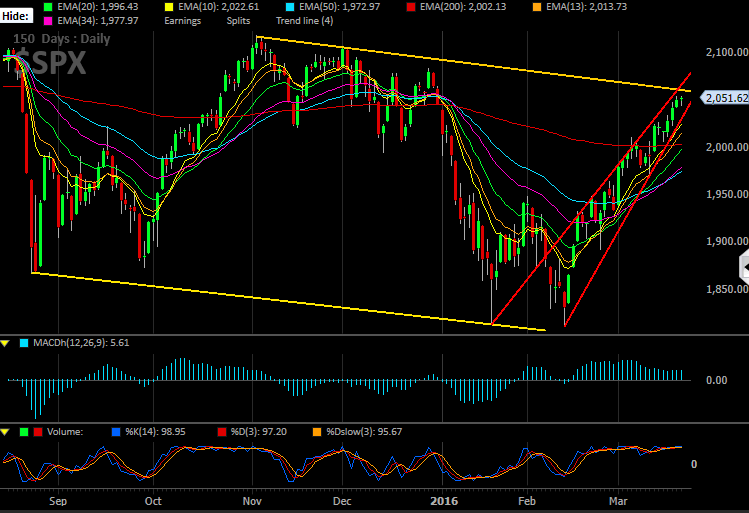749x513 pixels.
Task: Click the green Volume color swatch
Action: (x=24, y=432)
